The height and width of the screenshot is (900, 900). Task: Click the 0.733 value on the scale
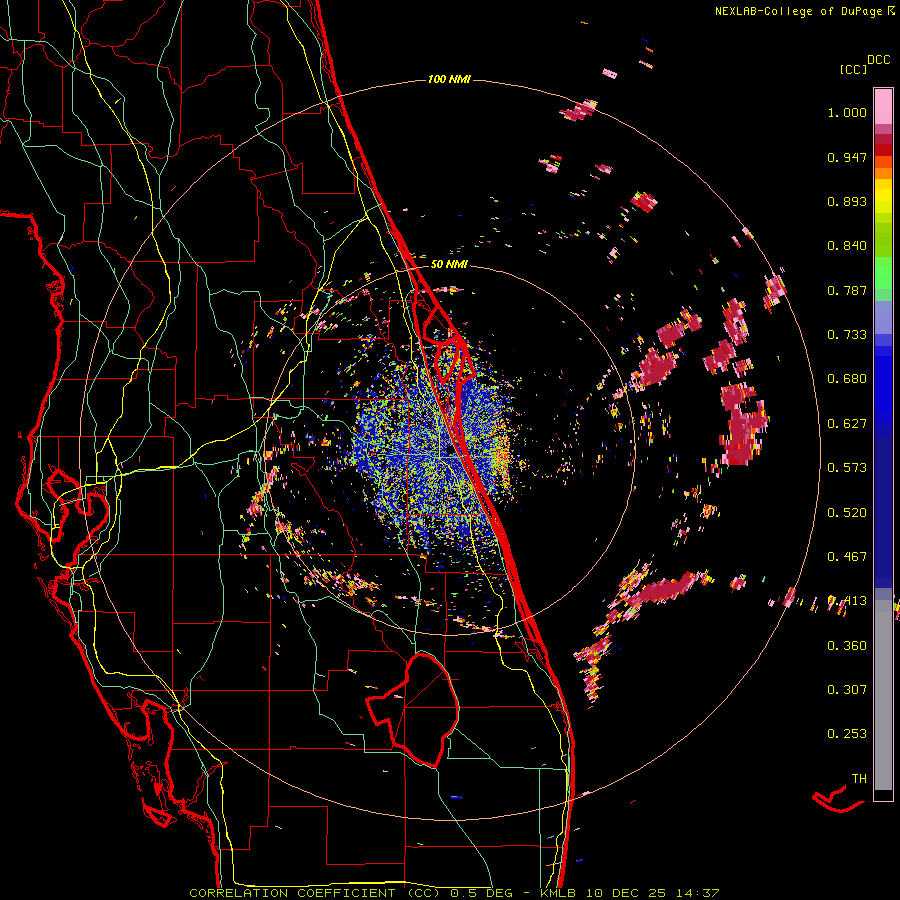[x=847, y=335]
